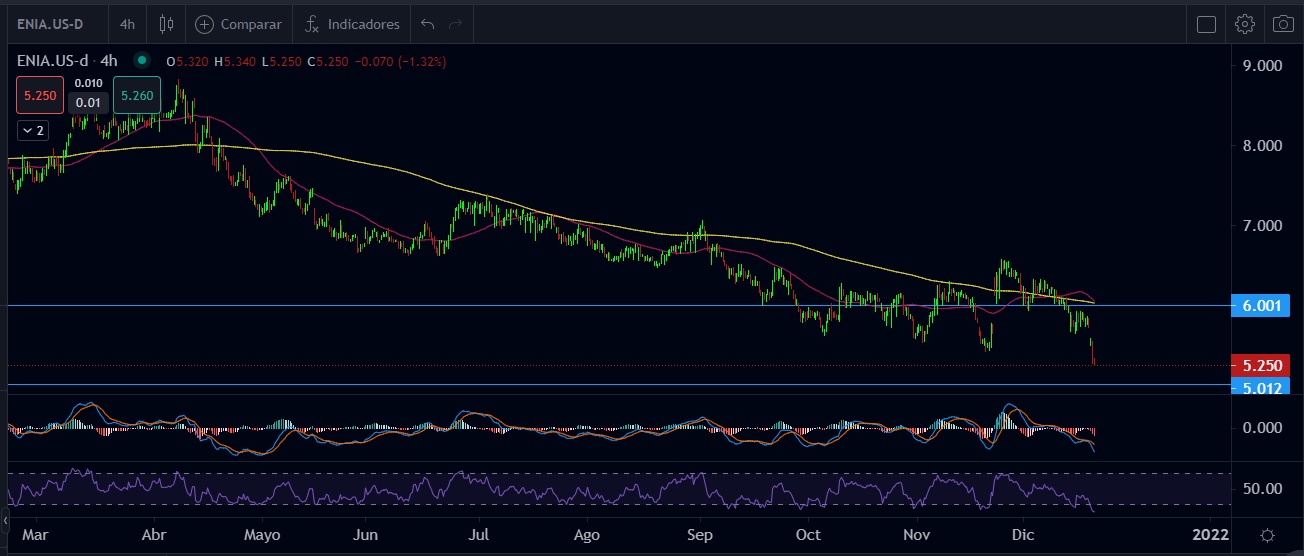Click the green market status dot
This screenshot has width=1304, height=556.
[x=141, y=61]
